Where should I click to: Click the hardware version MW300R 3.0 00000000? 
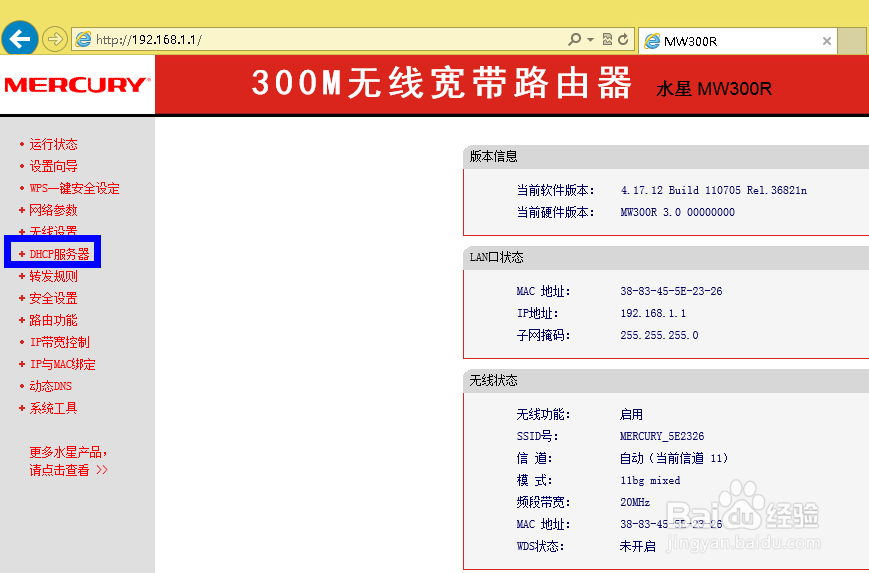click(x=677, y=212)
